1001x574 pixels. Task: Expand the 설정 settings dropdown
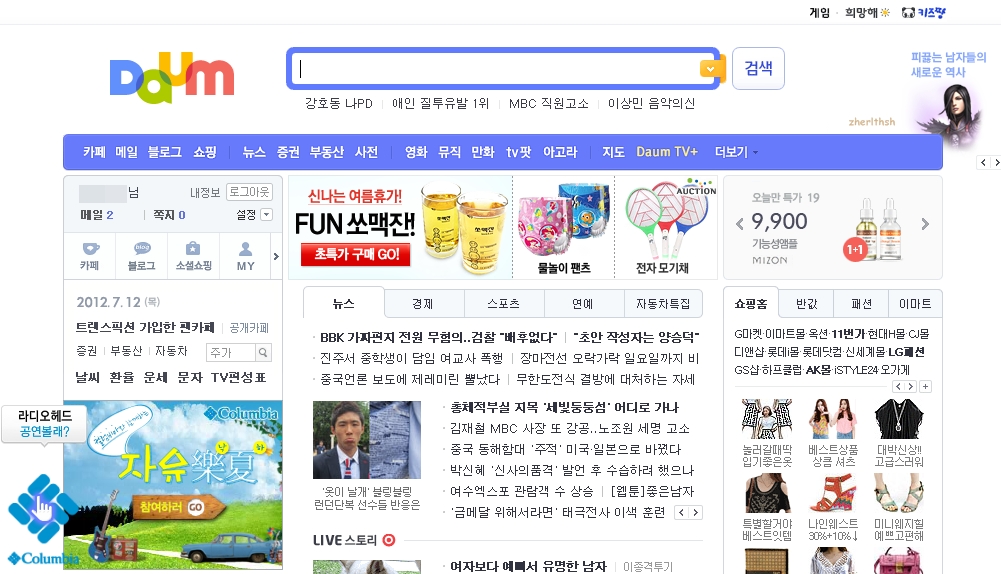point(267,215)
